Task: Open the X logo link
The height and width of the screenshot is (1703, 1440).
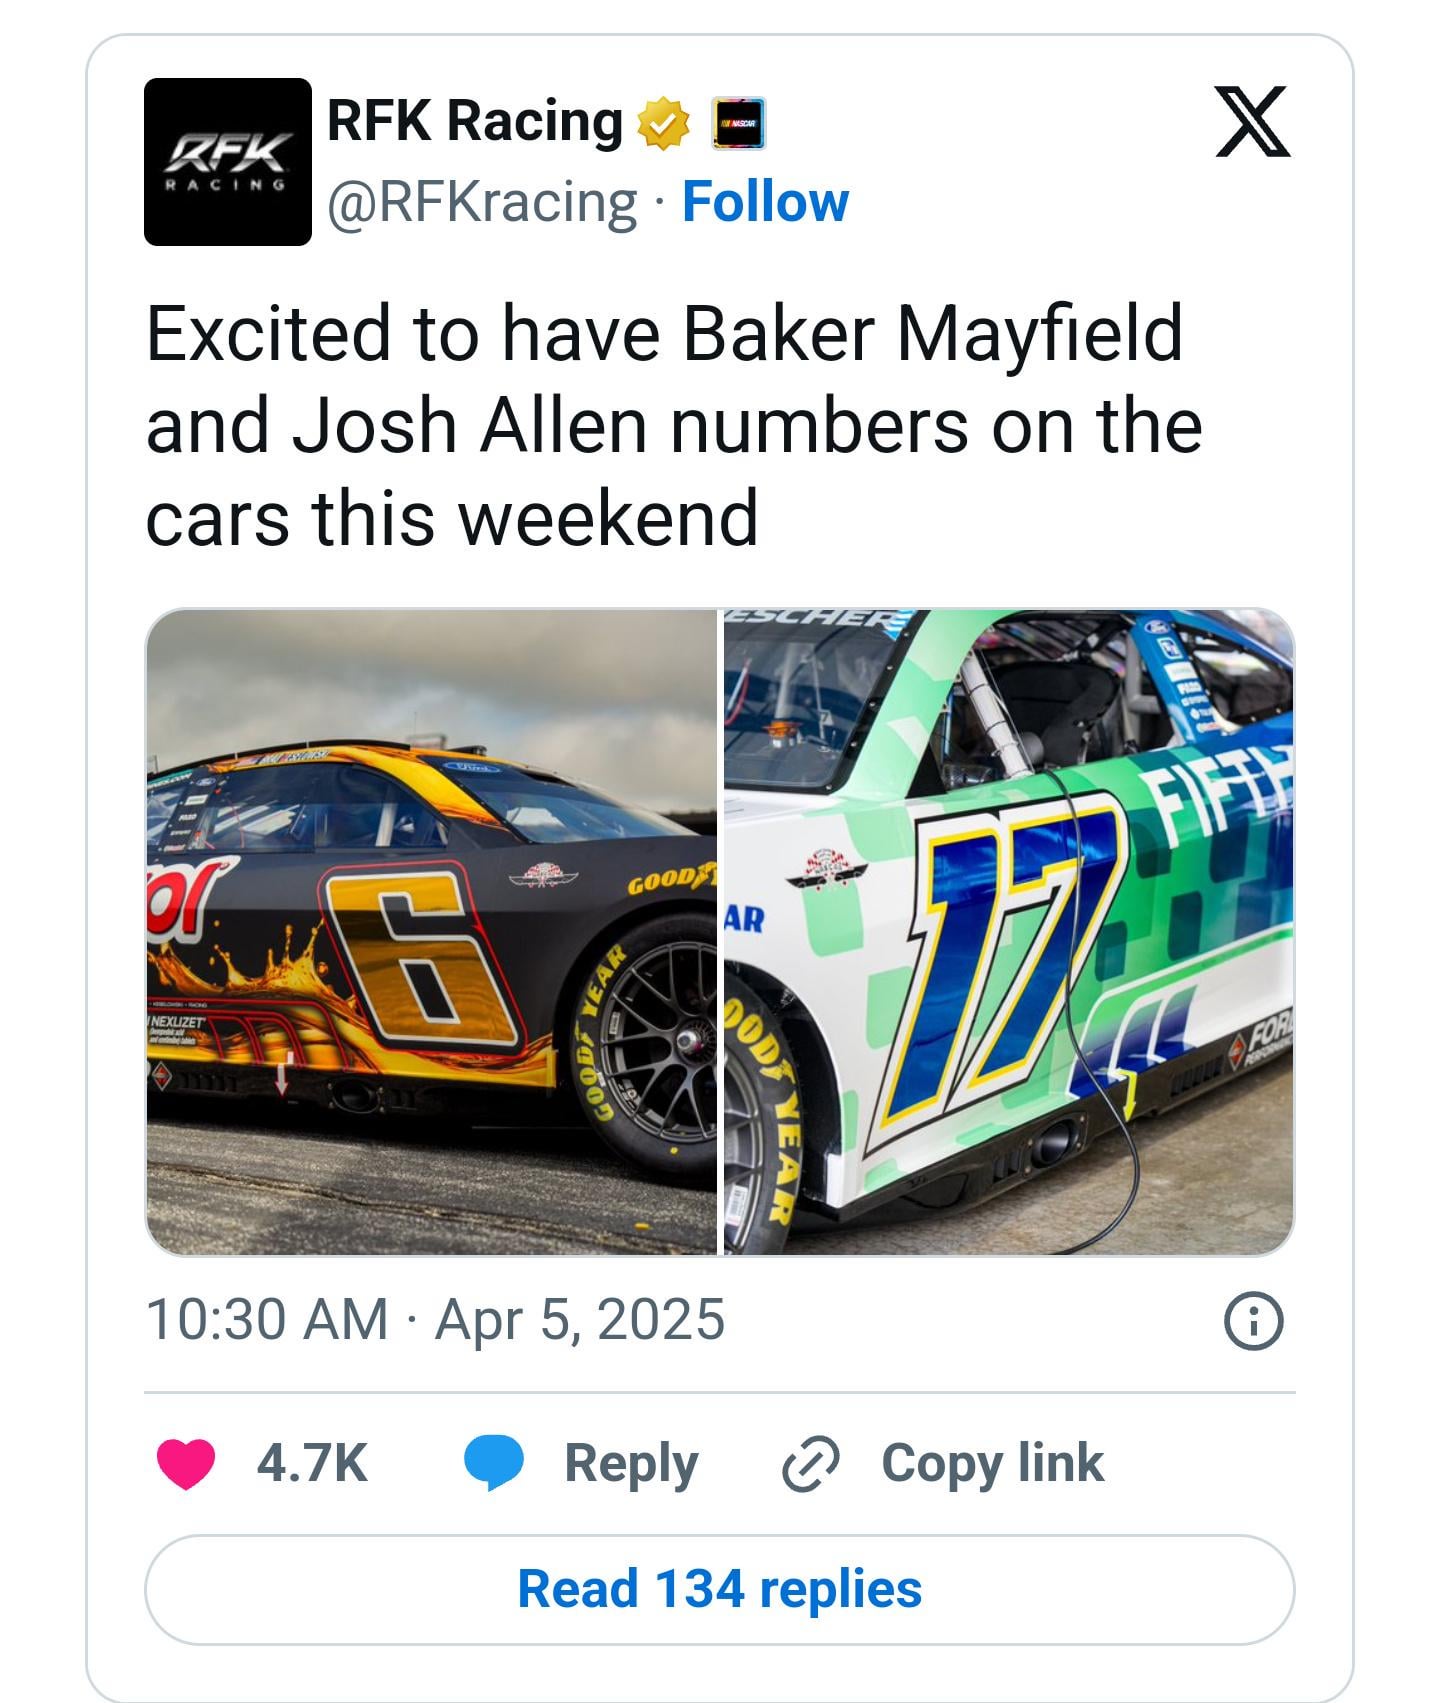Action: point(1252,122)
